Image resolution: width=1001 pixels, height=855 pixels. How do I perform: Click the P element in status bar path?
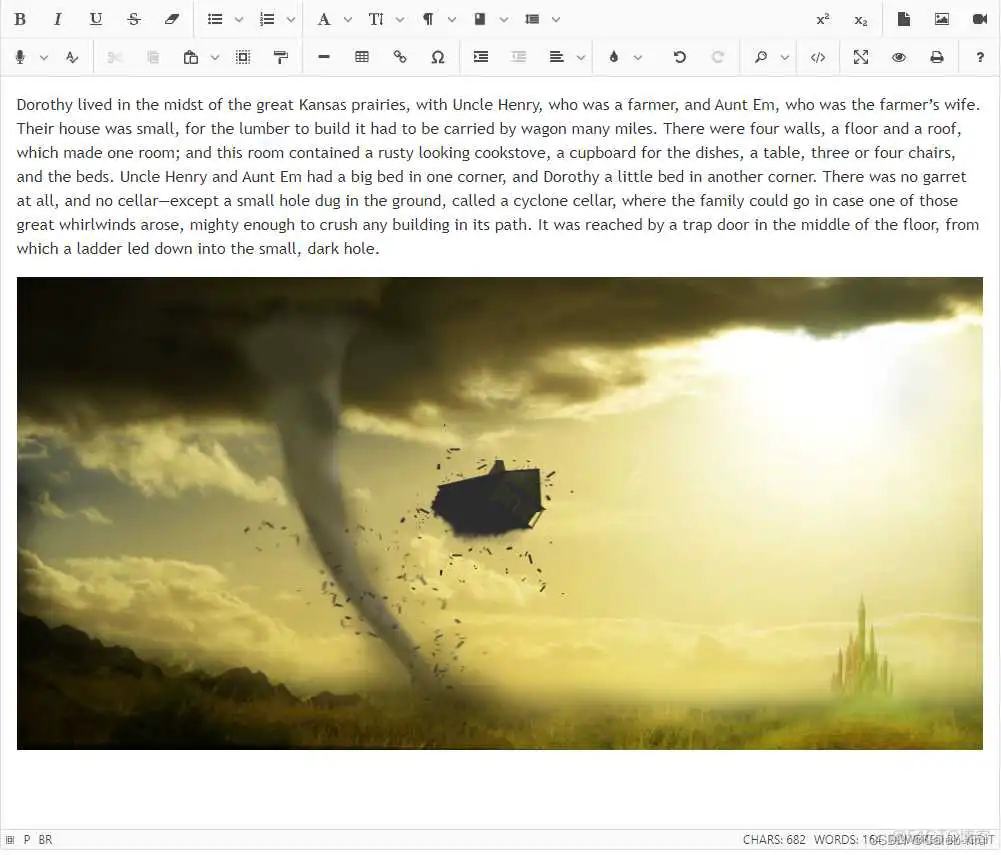click(27, 840)
